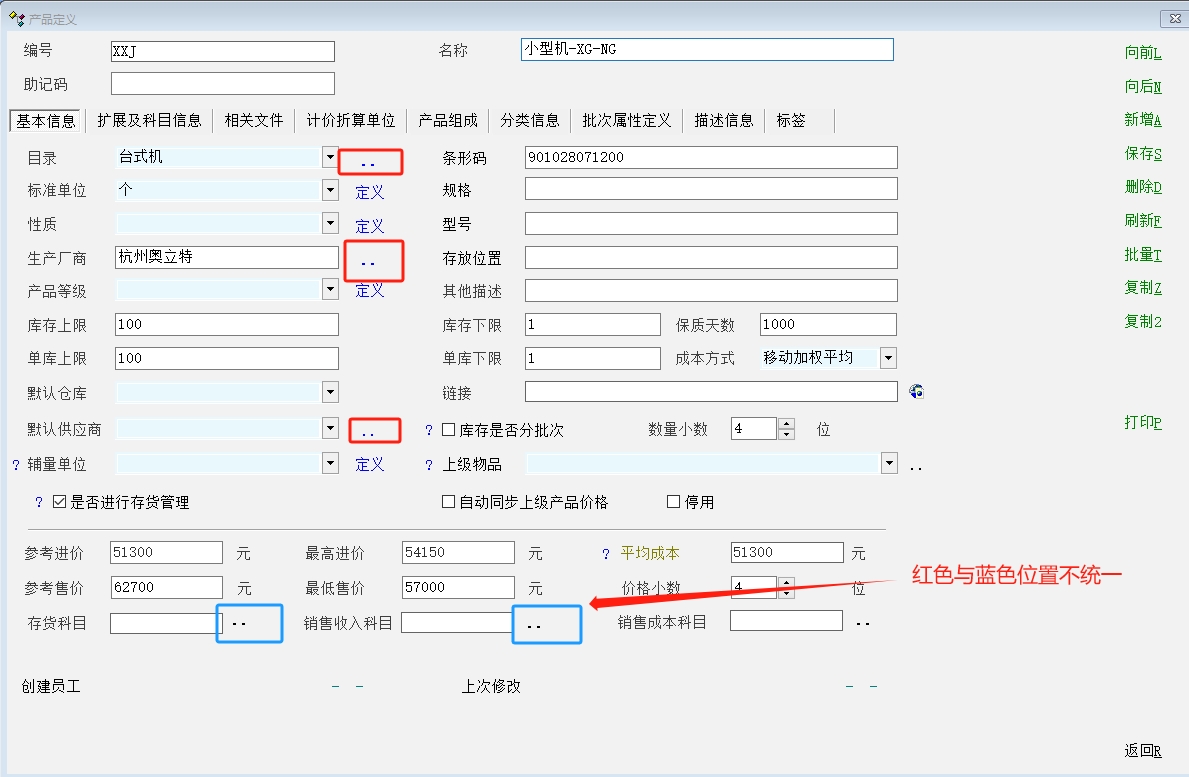Click the browse dots after 上级物品 dropdown
This screenshot has width=1189, height=777.
(915, 466)
